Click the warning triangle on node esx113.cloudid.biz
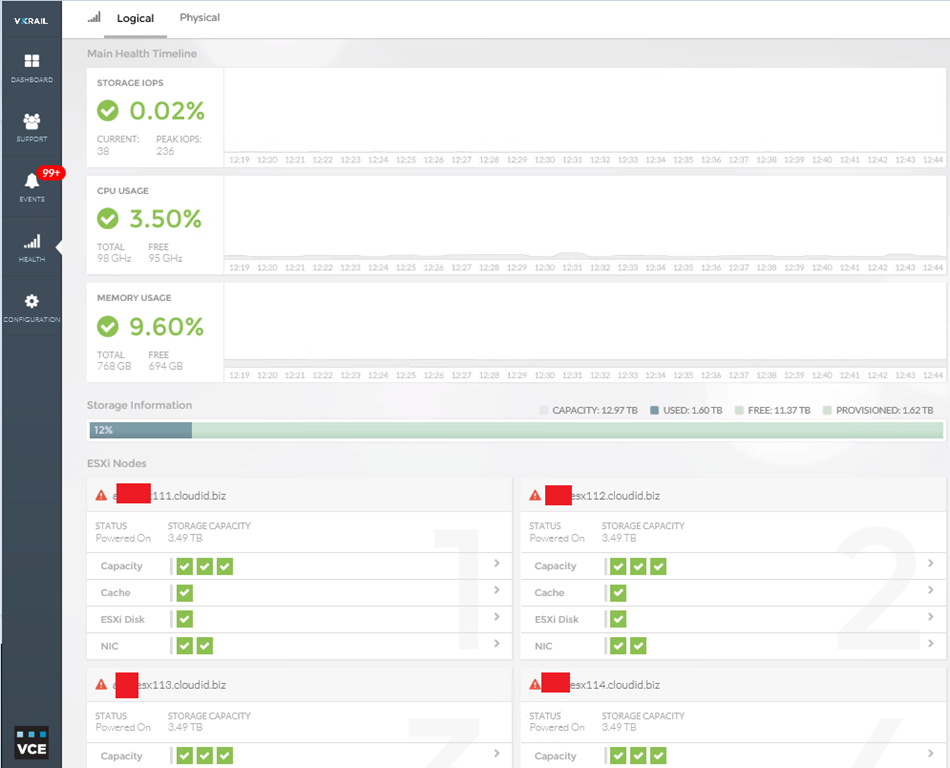This screenshot has width=950, height=768. (x=101, y=684)
